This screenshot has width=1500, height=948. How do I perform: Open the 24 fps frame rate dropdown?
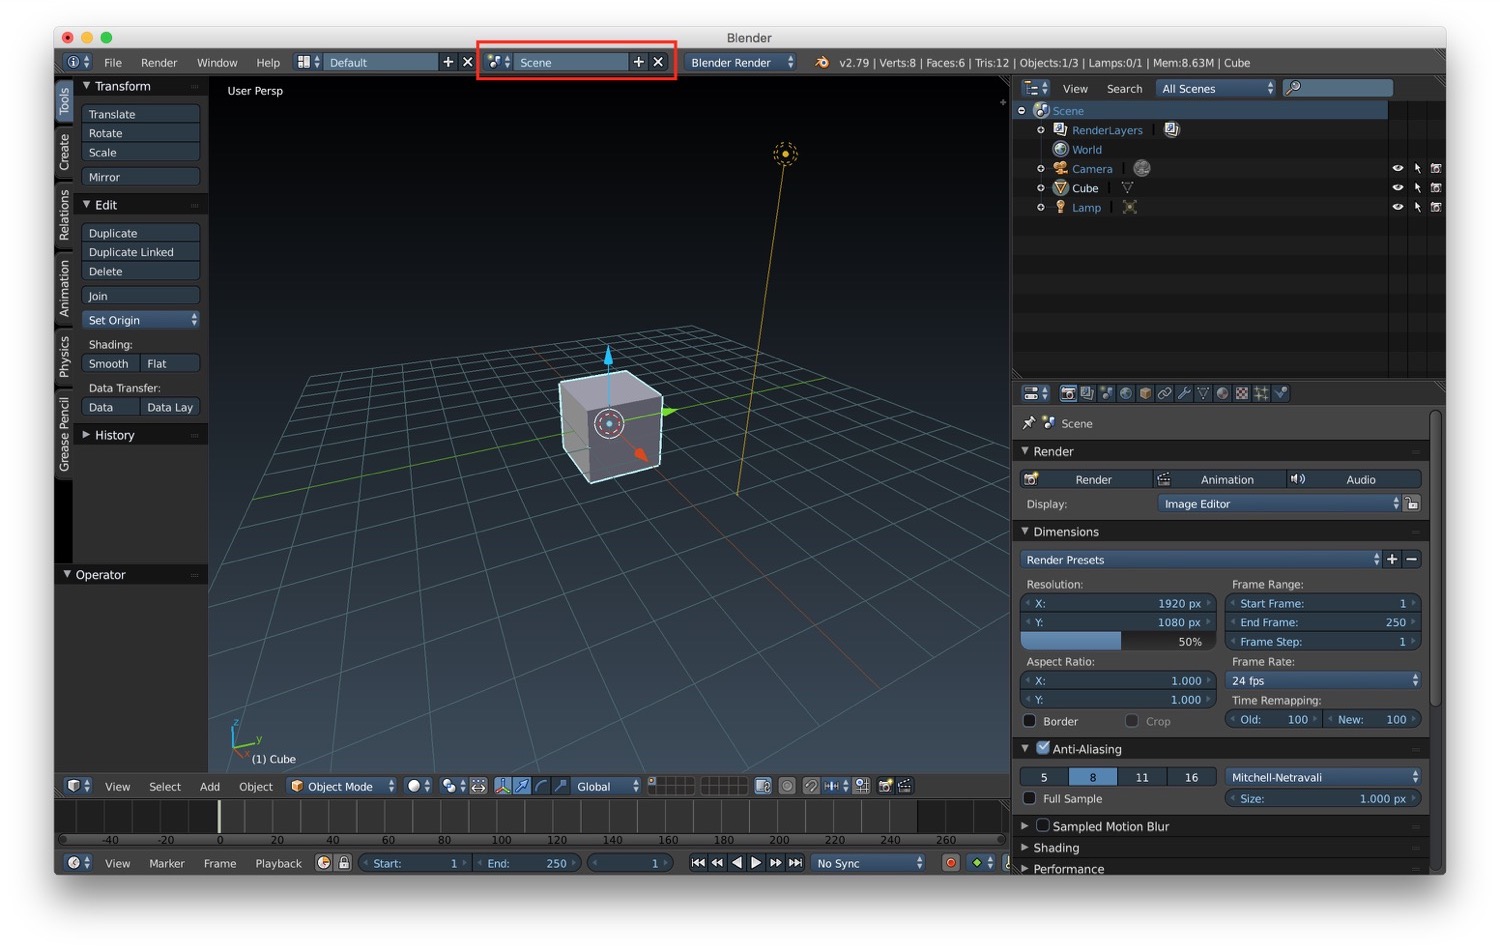1323,680
